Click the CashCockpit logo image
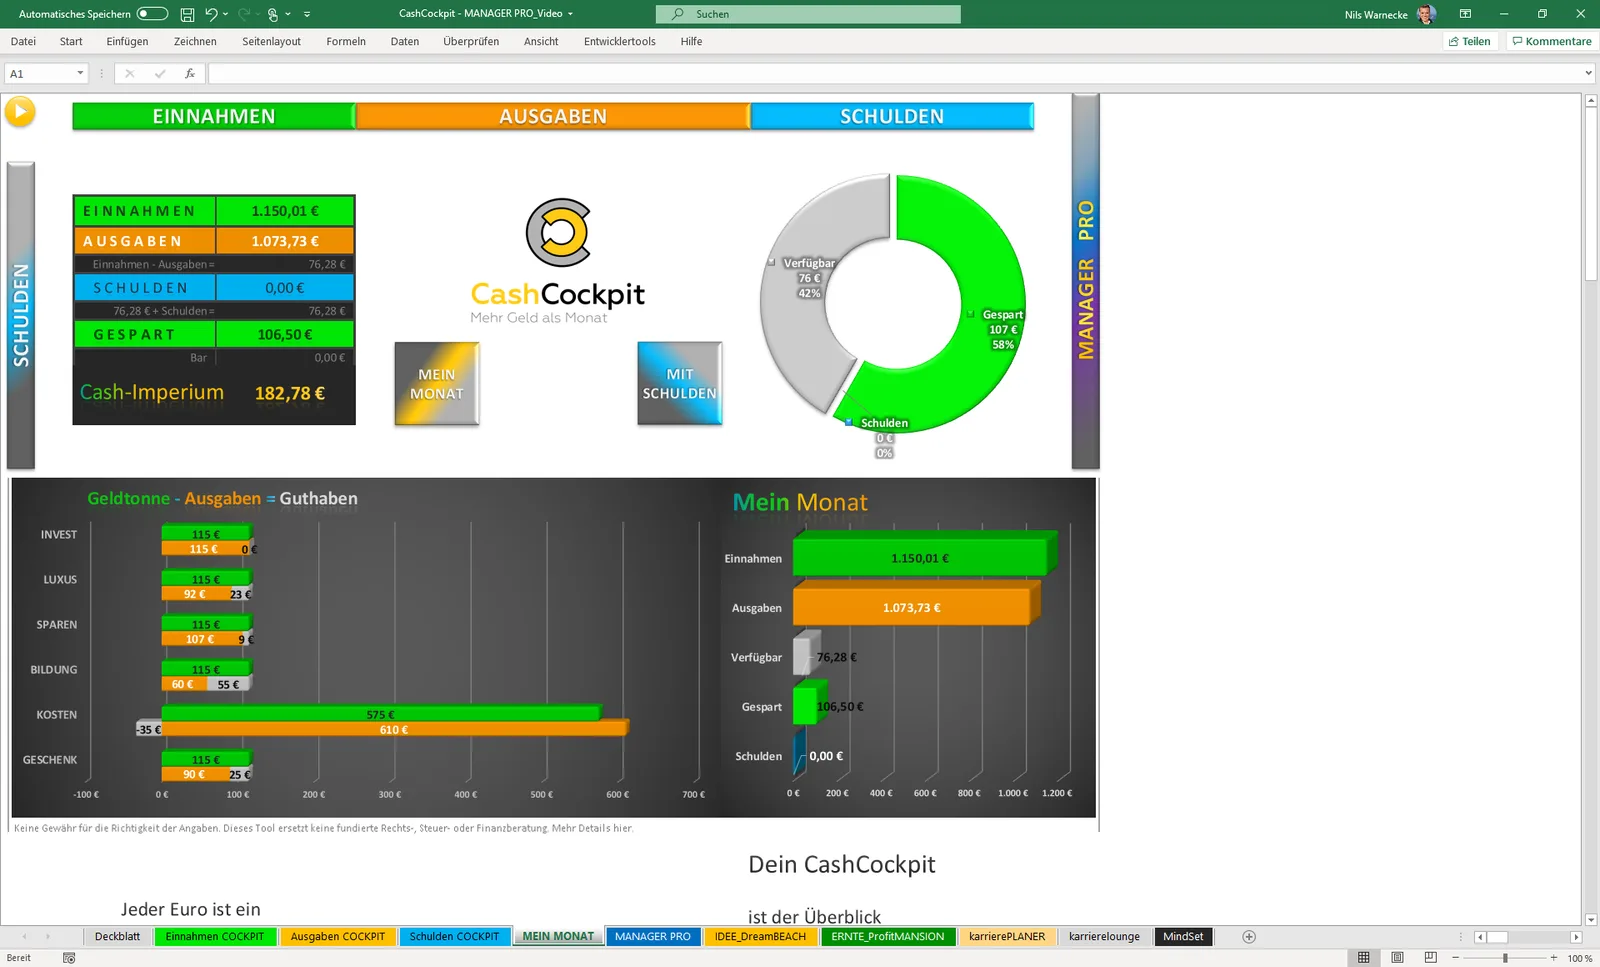The width and height of the screenshot is (1600, 967). coord(557,261)
